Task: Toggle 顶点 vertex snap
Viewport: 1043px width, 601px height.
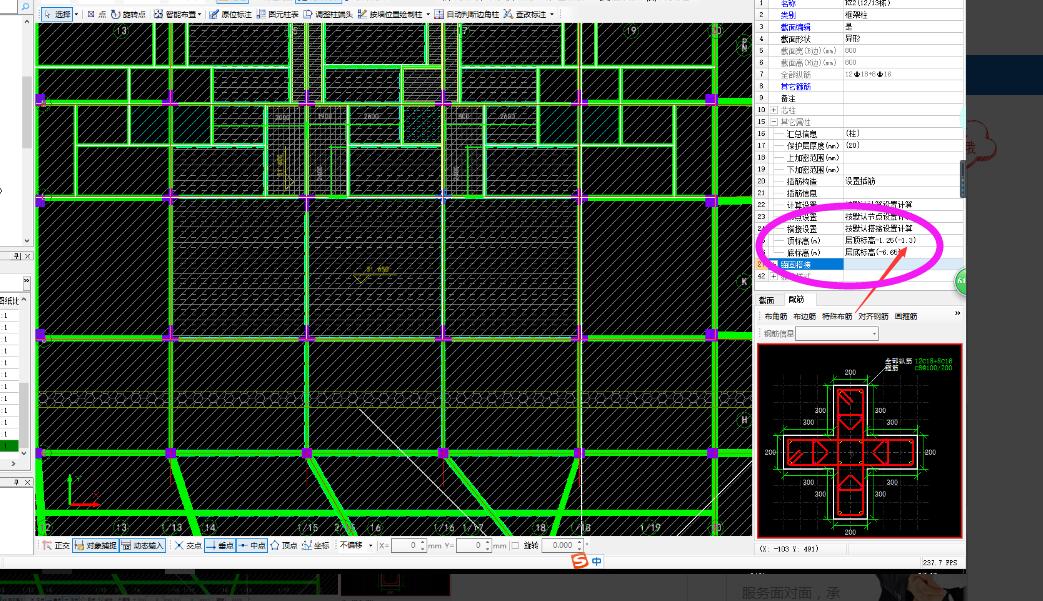Action: point(283,545)
